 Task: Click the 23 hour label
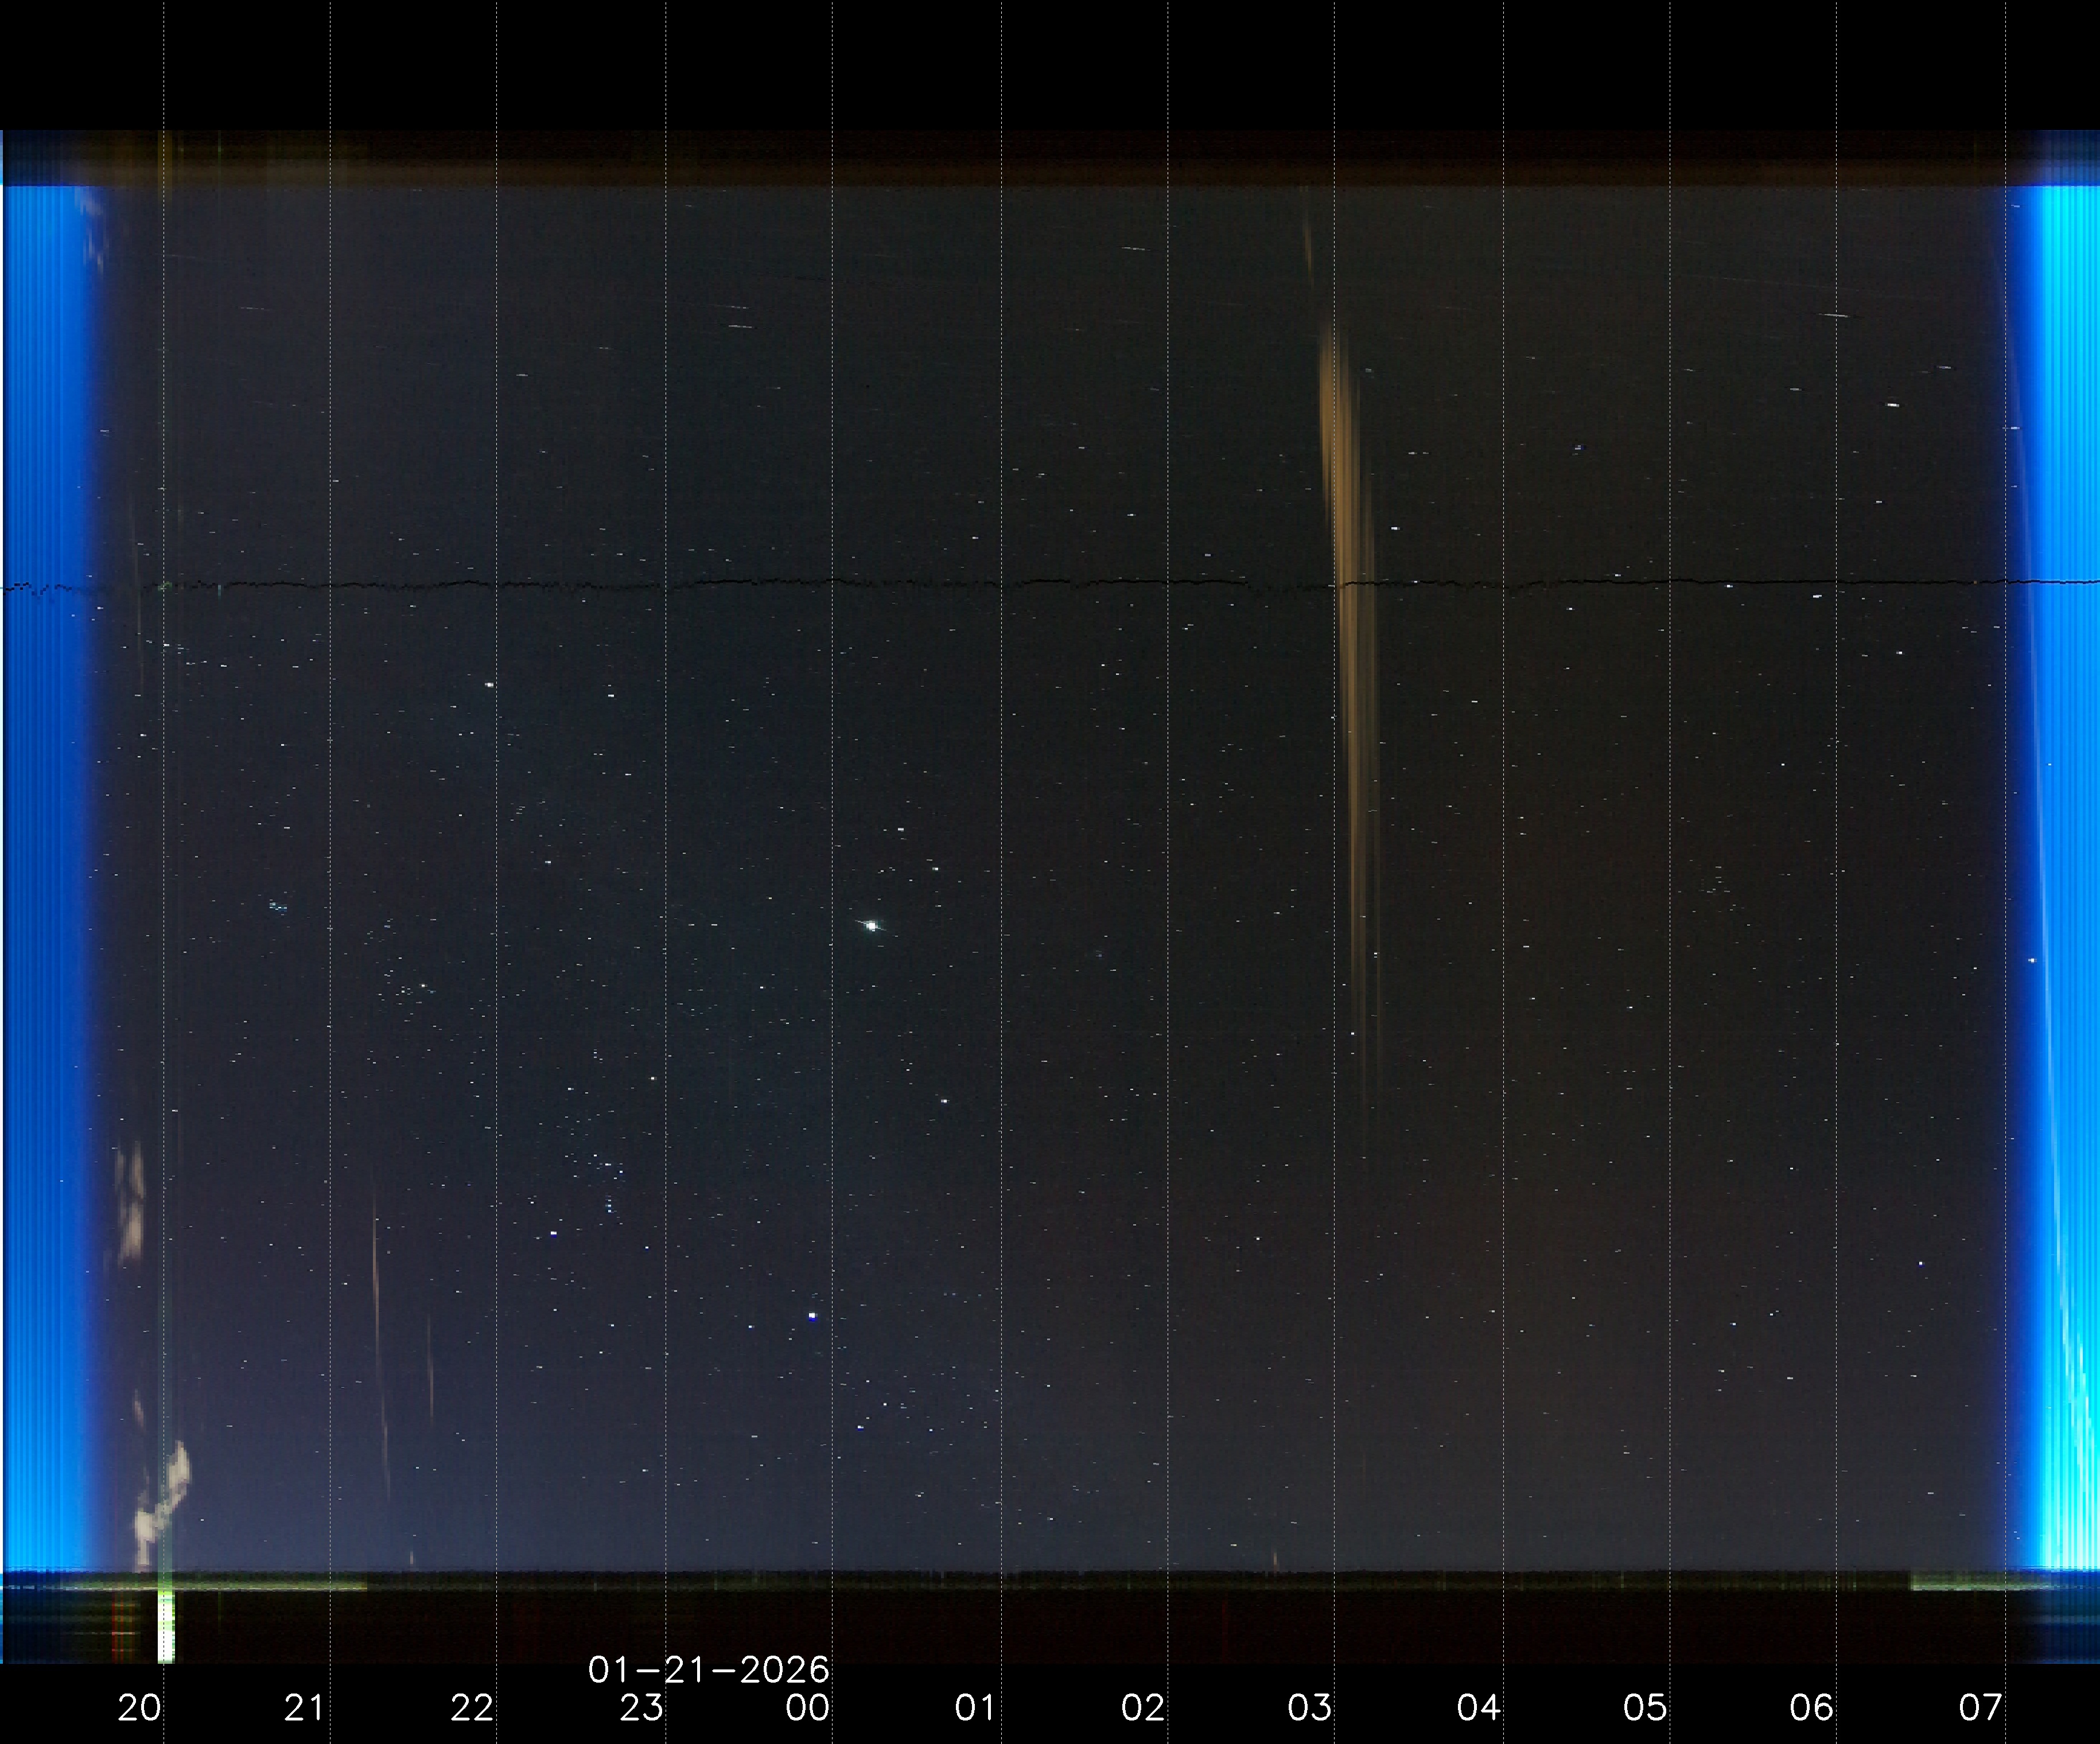tap(640, 1708)
